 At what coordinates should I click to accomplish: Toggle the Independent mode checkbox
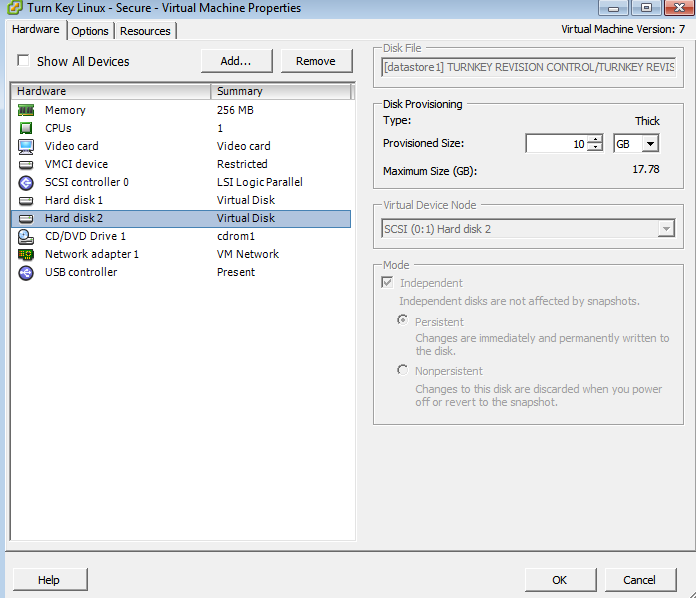point(387,283)
